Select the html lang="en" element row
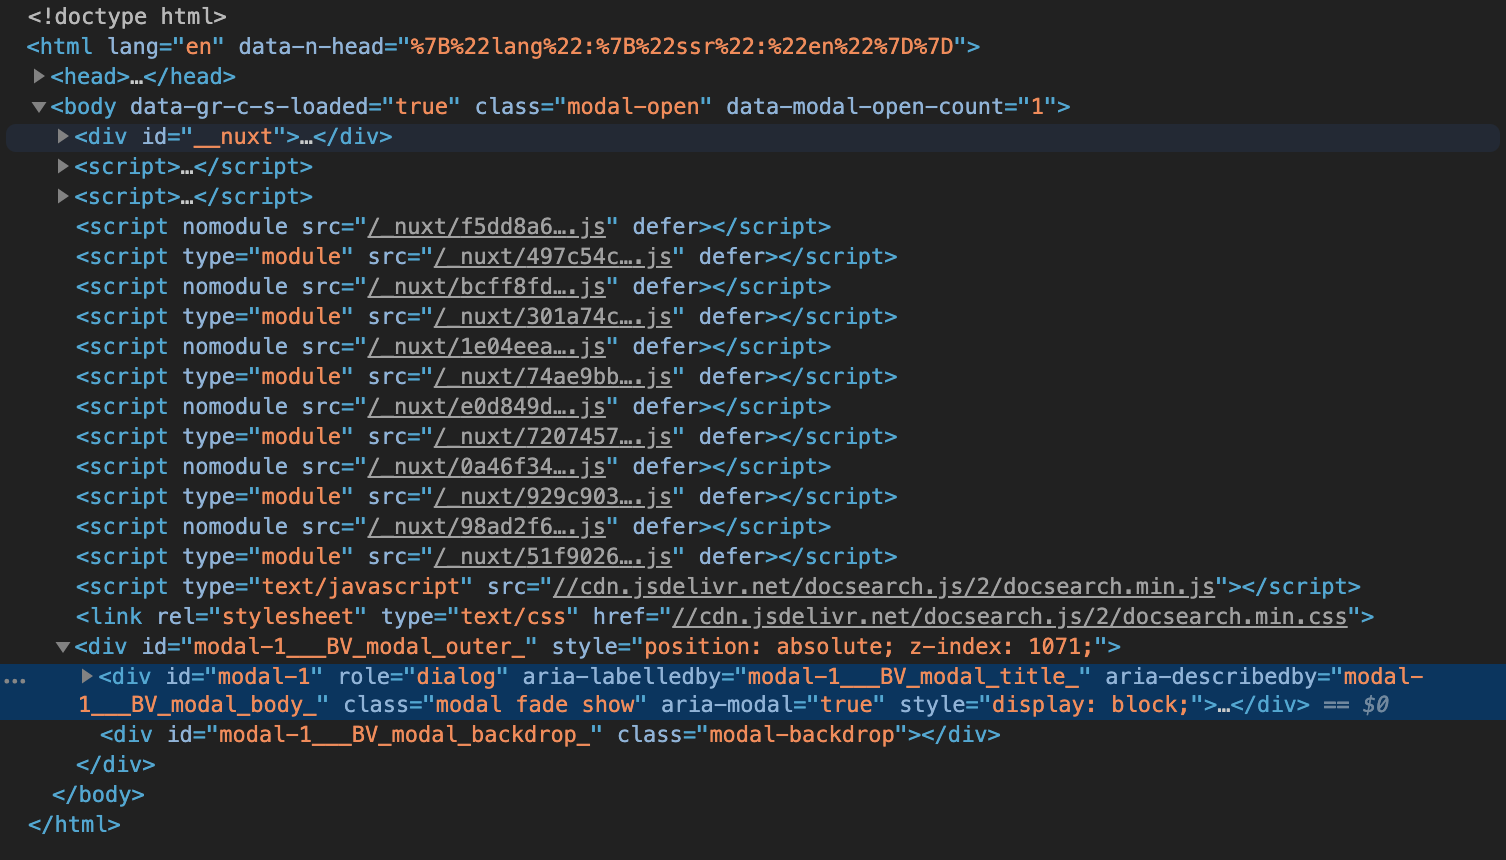Viewport: 1506px width, 860px height. point(504,47)
